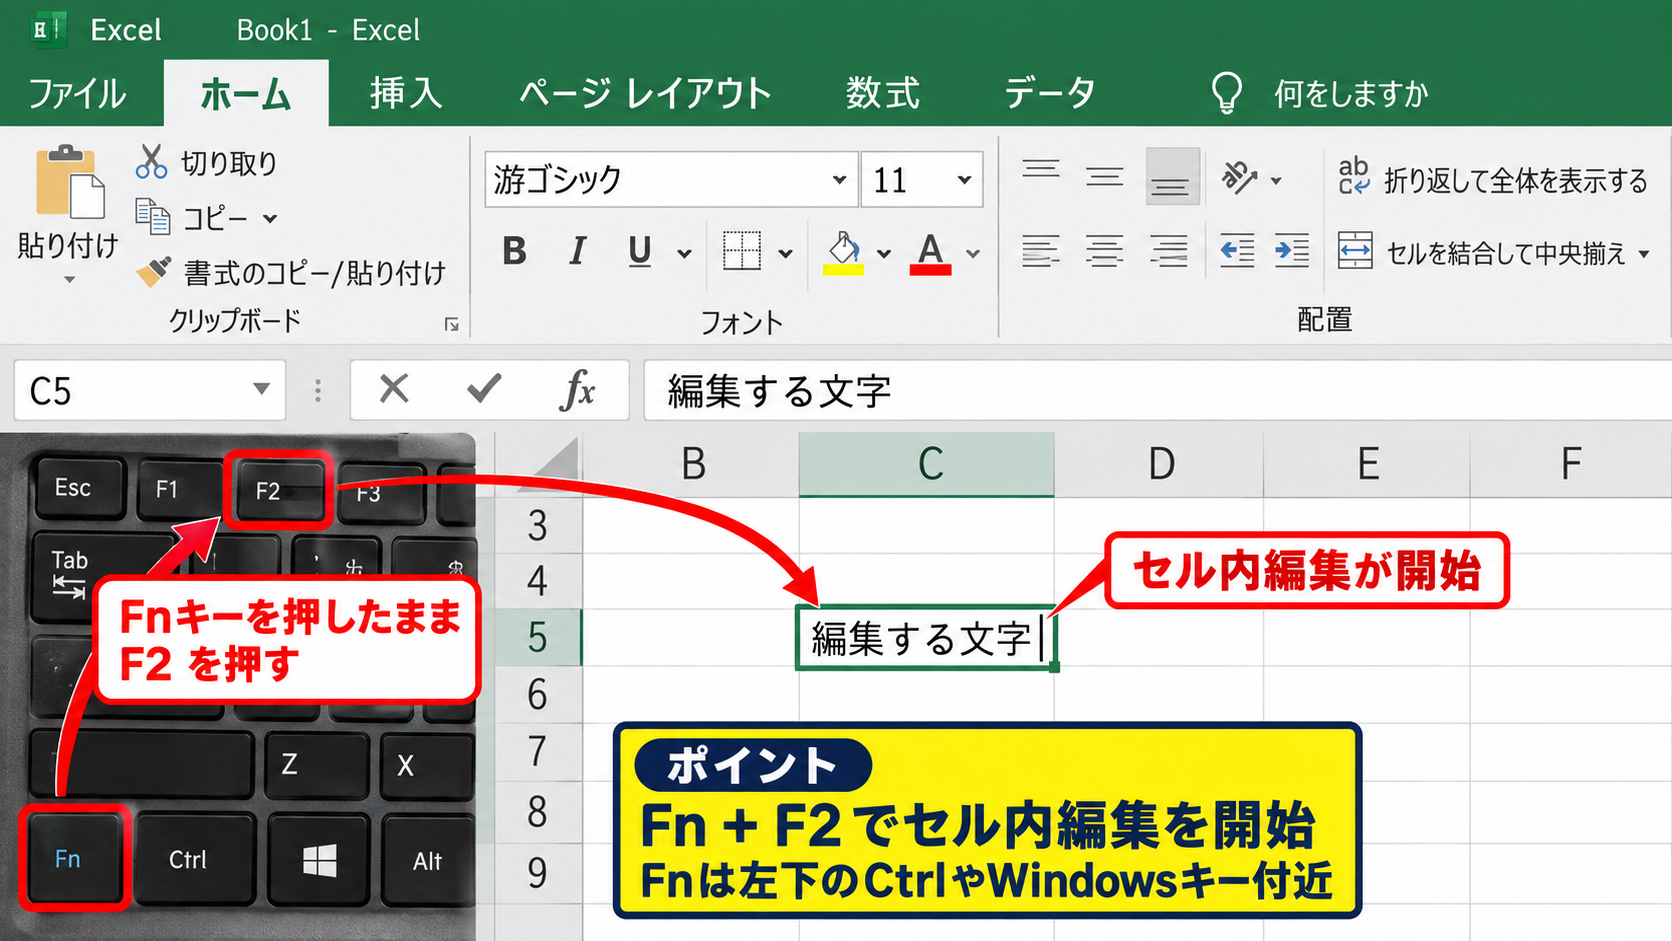Center text horizontally
This screenshot has width=1672, height=941.
pyautogui.click(x=1105, y=251)
